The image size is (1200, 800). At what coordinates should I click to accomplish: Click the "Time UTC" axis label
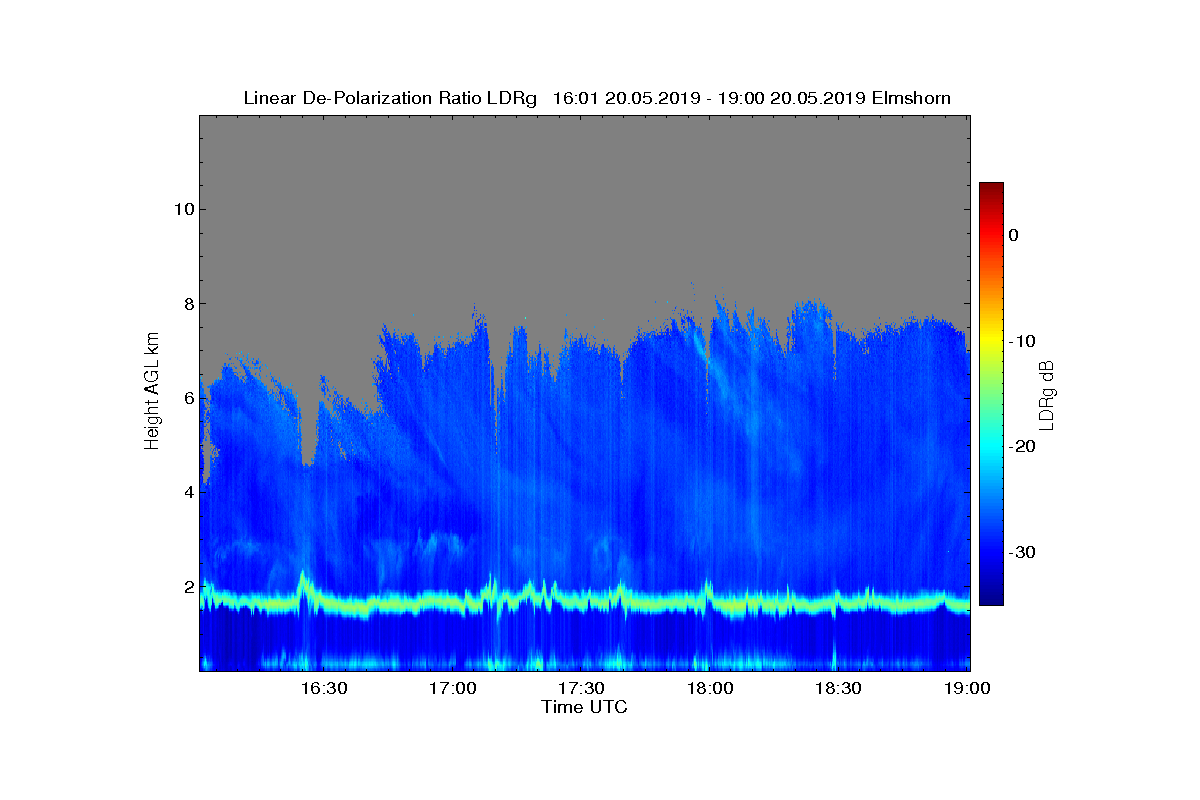click(x=585, y=707)
